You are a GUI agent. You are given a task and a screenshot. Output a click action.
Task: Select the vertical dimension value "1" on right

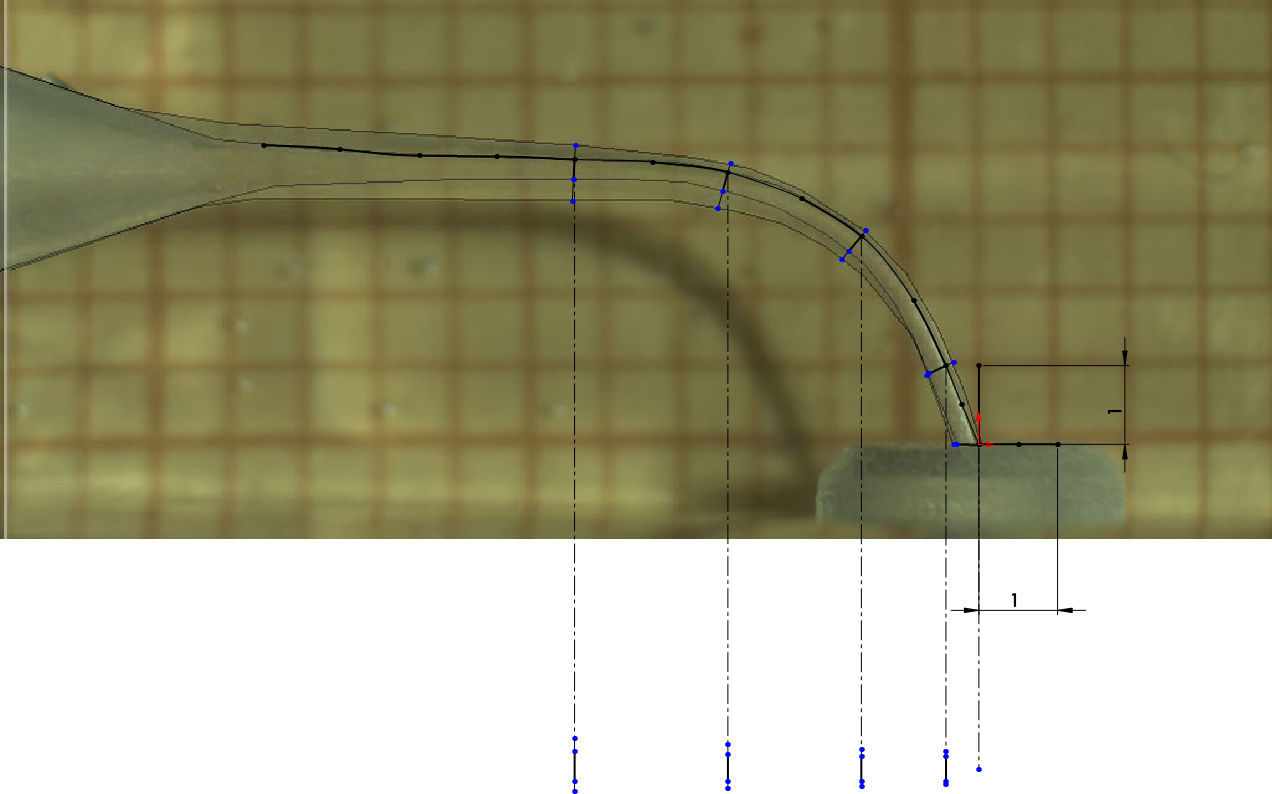1112,411
